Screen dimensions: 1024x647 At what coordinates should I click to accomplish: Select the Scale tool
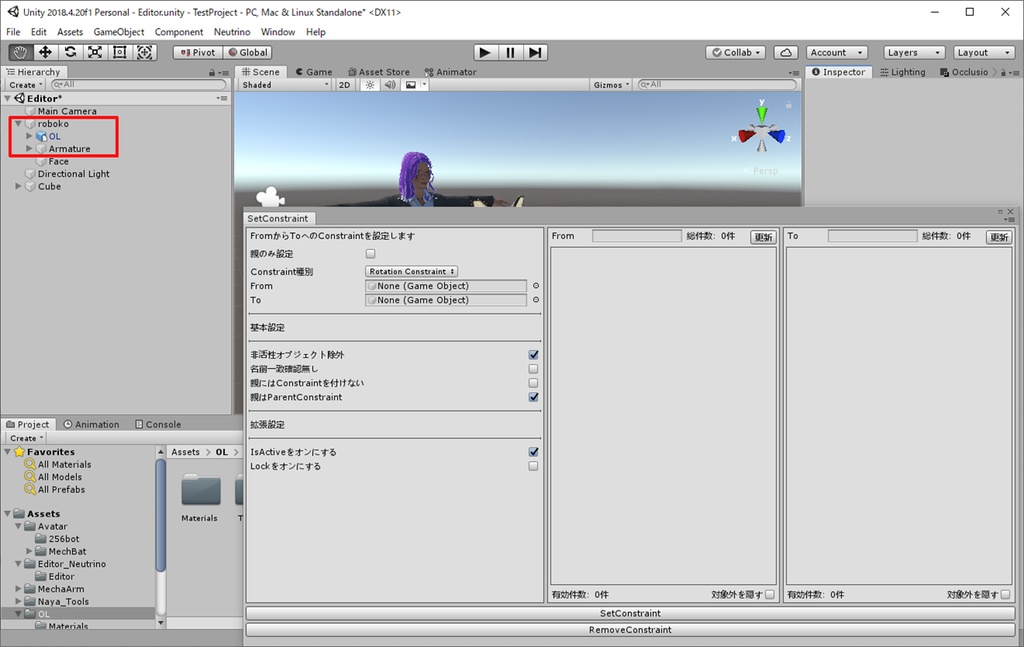[x=94, y=52]
